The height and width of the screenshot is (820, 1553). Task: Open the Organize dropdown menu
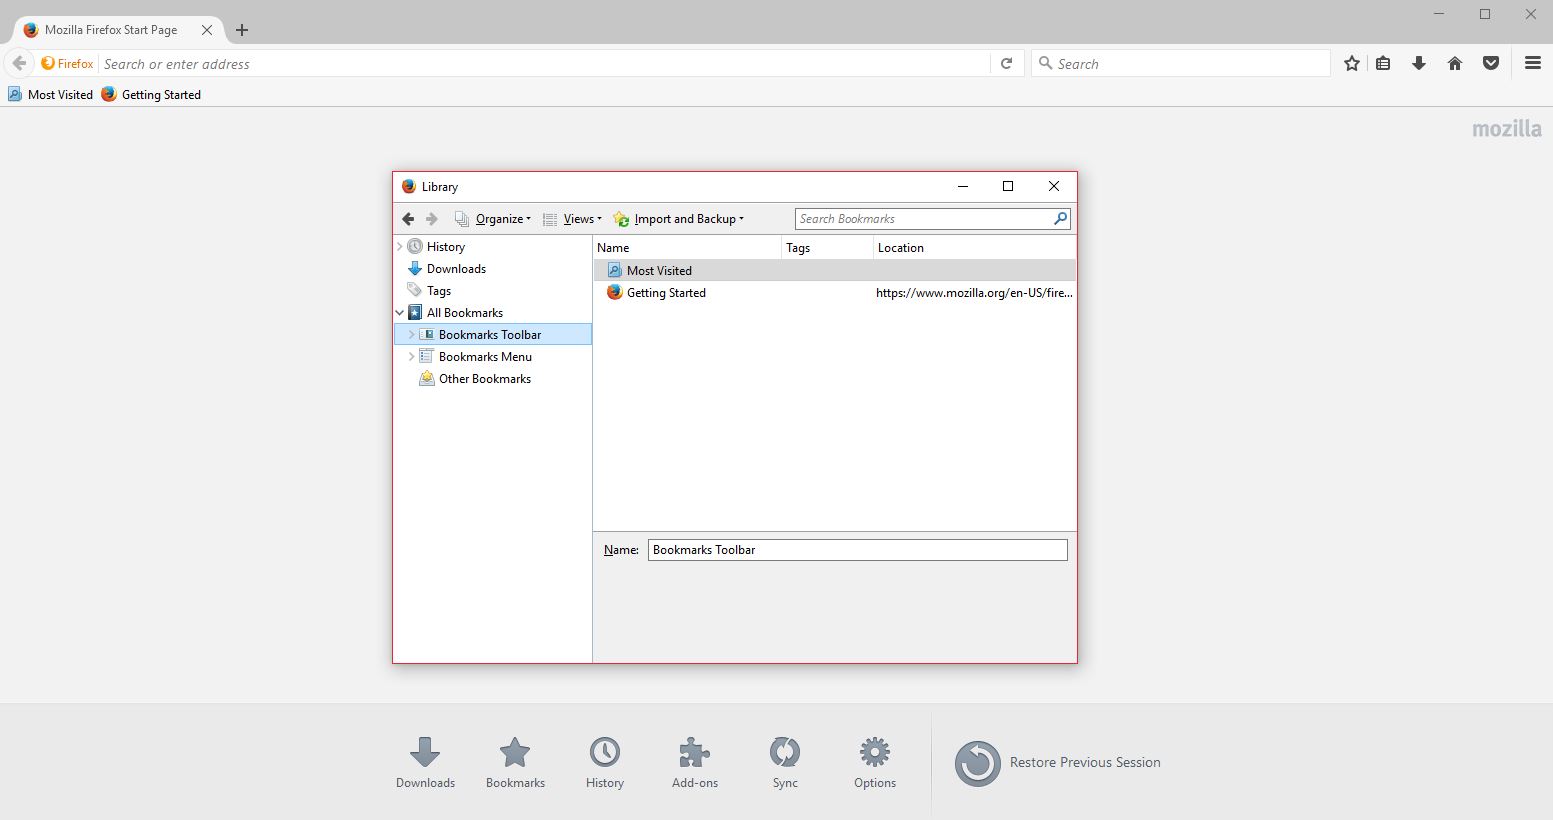tap(502, 219)
